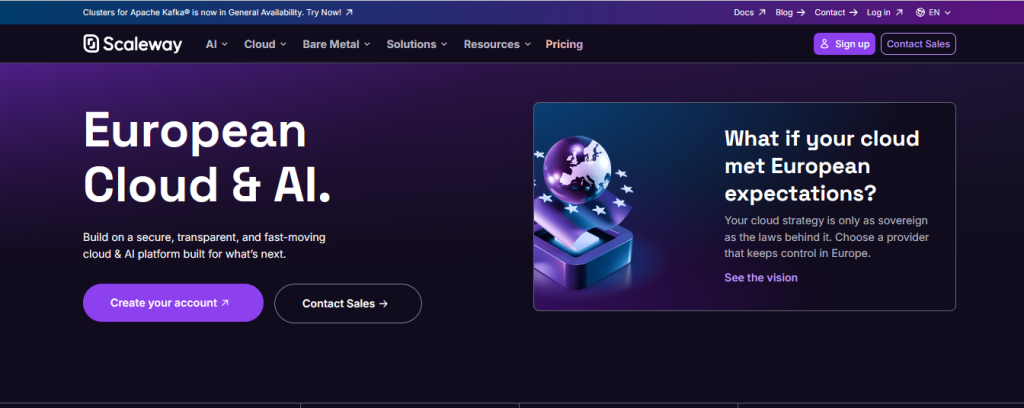
Task: Follow the See the vision link
Action: [761, 277]
